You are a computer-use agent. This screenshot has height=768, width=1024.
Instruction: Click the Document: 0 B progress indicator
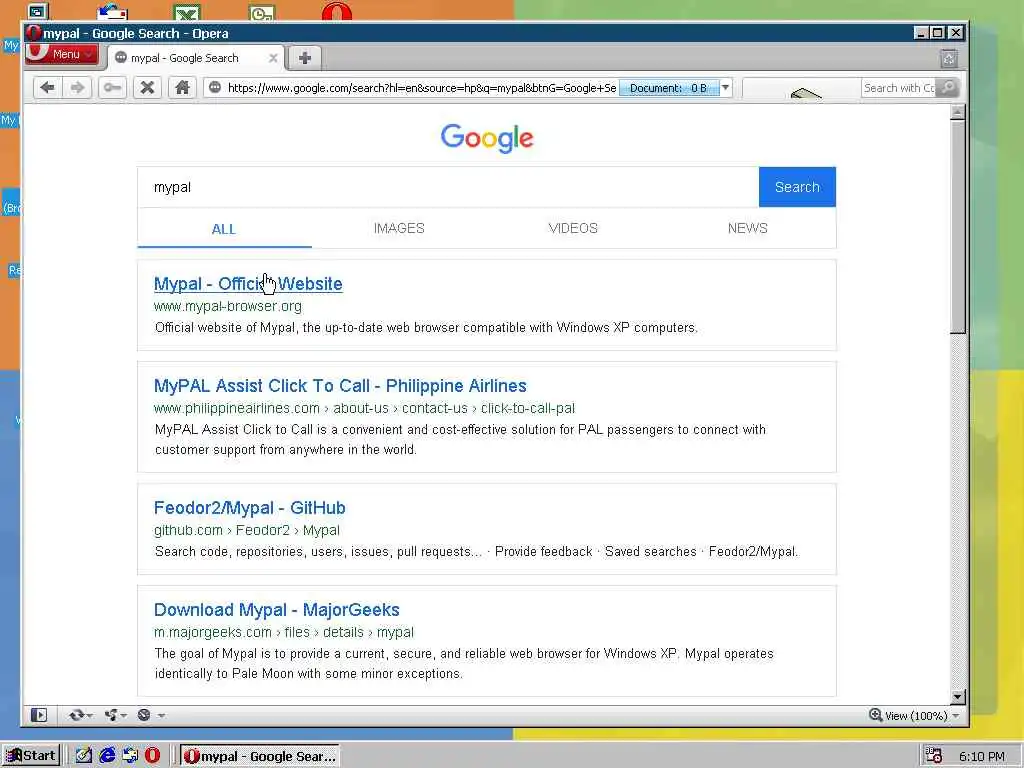(668, 88)
